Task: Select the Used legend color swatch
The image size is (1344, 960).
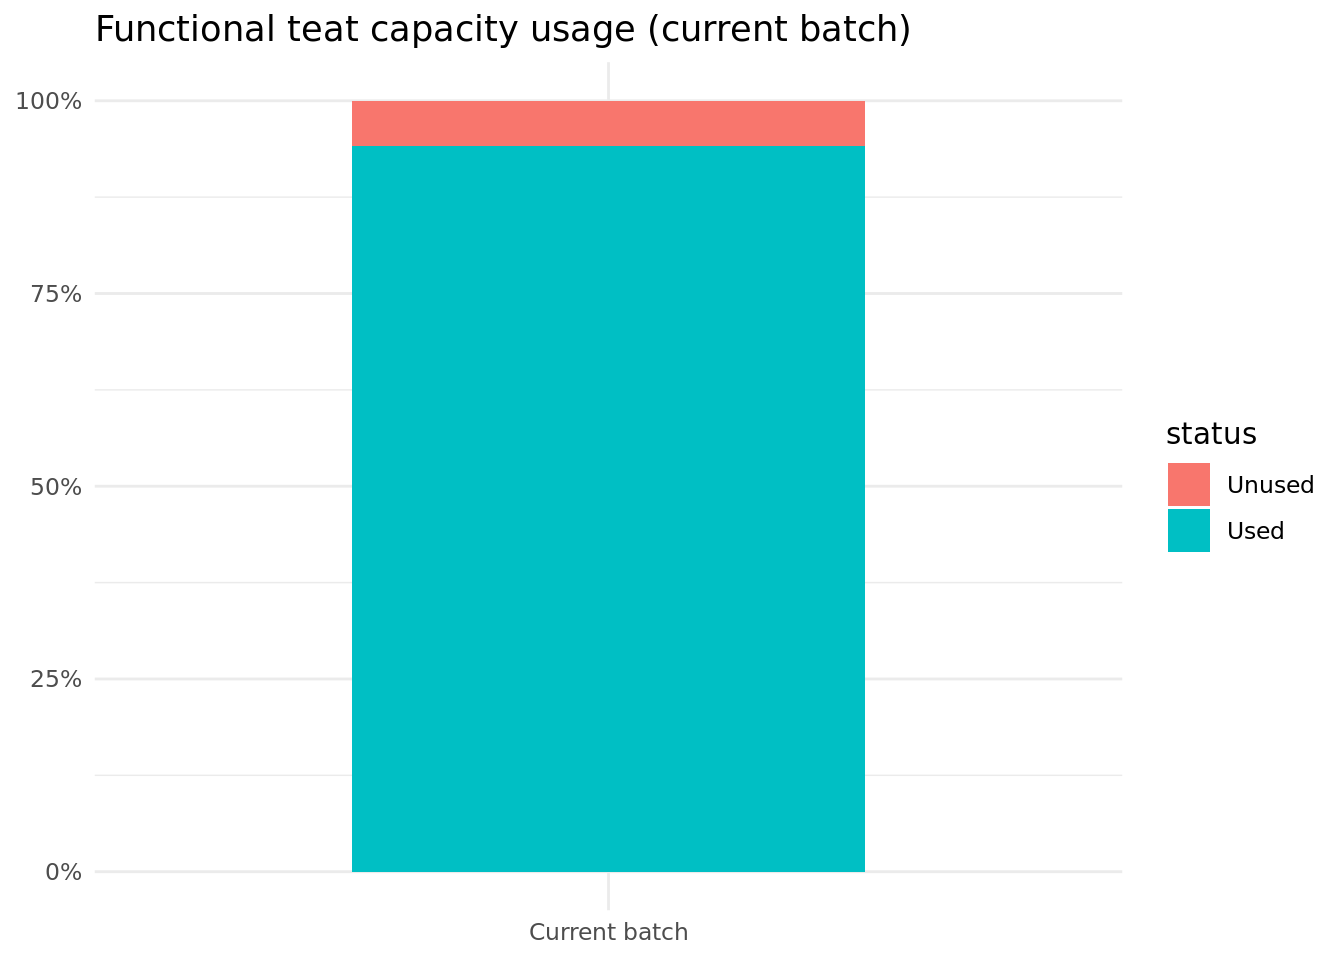Action: pyautogui.click(x=1188, y=531)
